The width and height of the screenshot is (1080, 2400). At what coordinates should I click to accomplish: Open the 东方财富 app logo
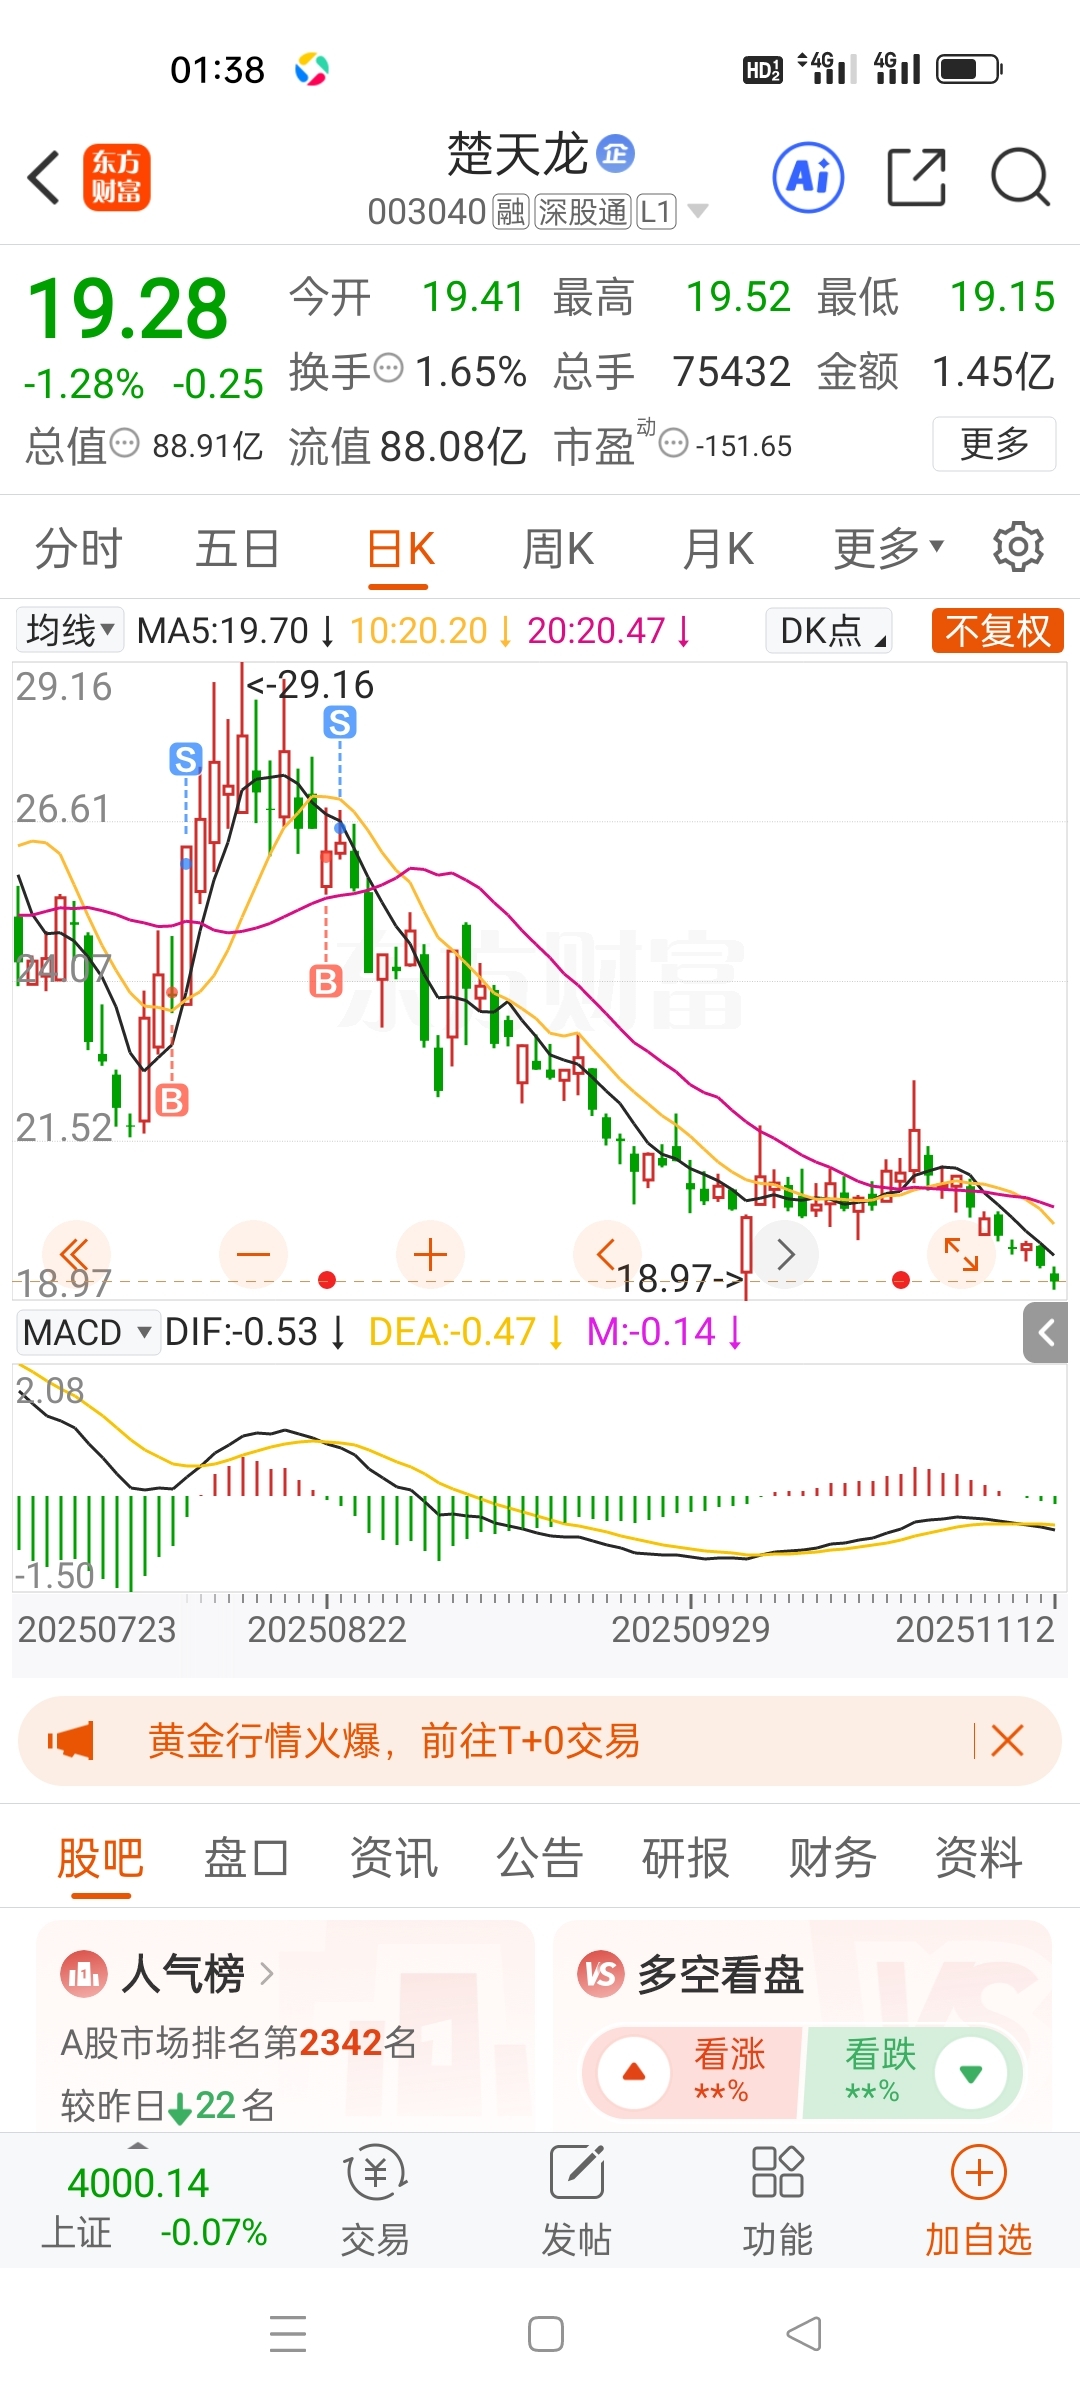[116, 177]
